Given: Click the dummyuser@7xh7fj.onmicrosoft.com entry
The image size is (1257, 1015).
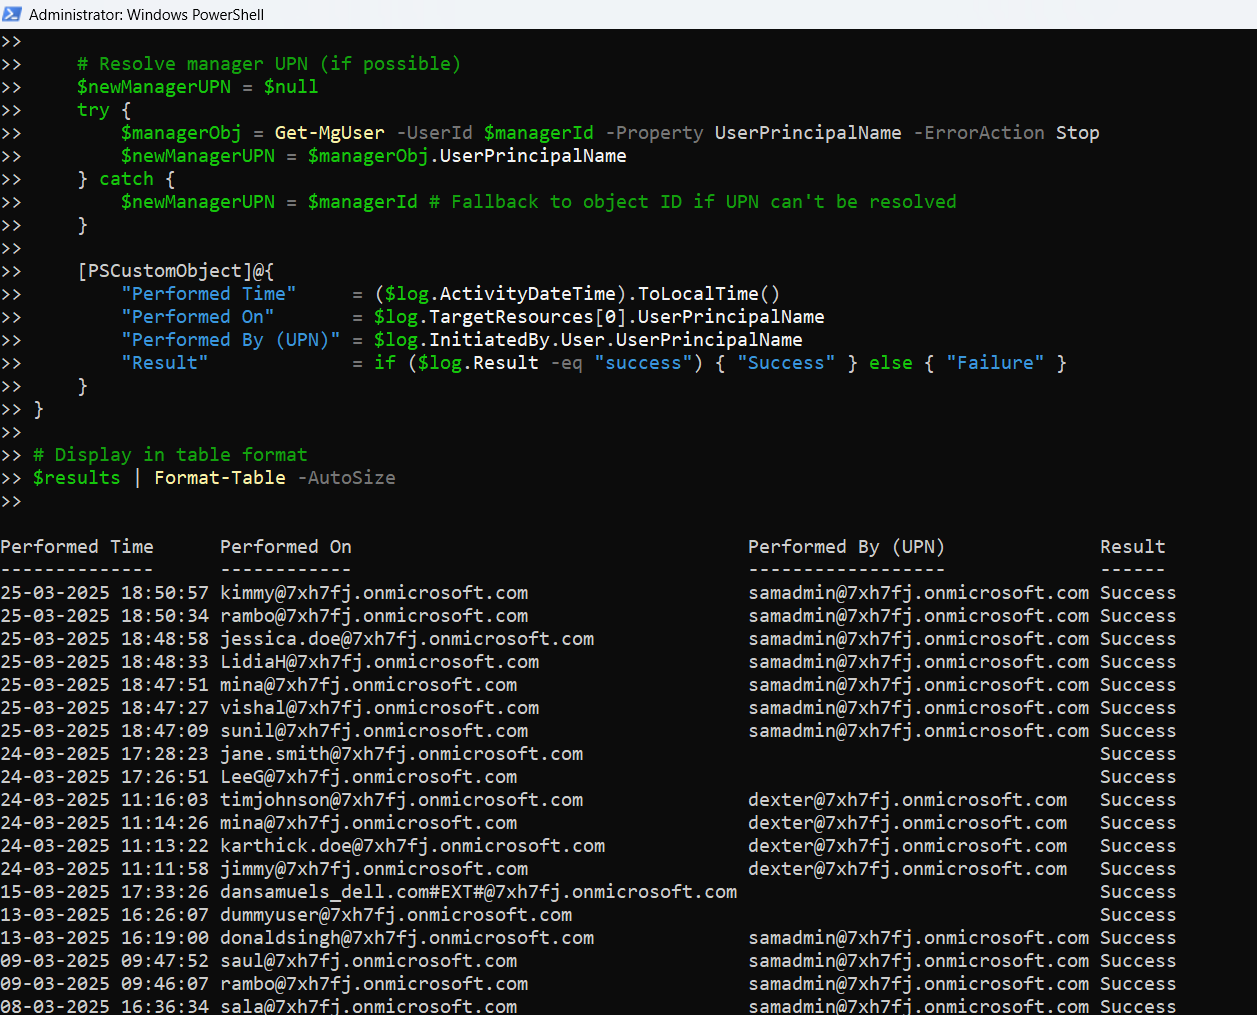Looking at the screenshot, I should pyautogui.click(x=396, y=915).
